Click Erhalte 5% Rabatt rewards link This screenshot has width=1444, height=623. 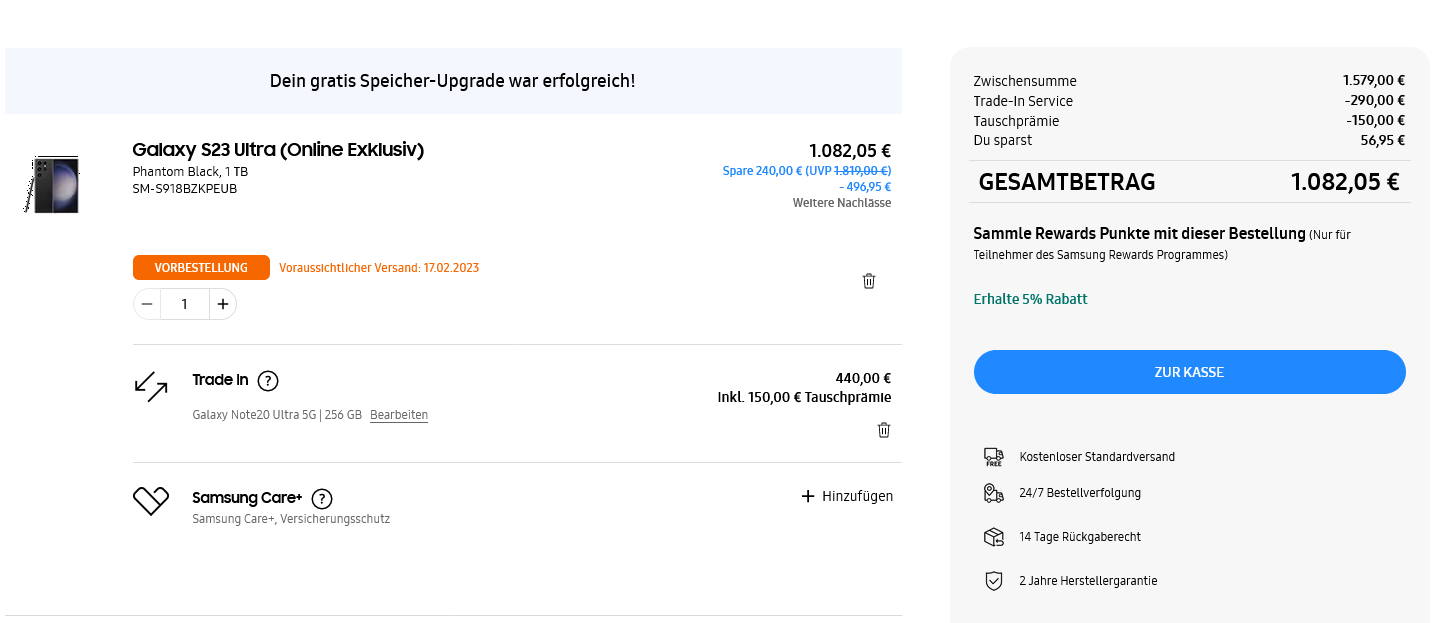[x=1030, y=299]
